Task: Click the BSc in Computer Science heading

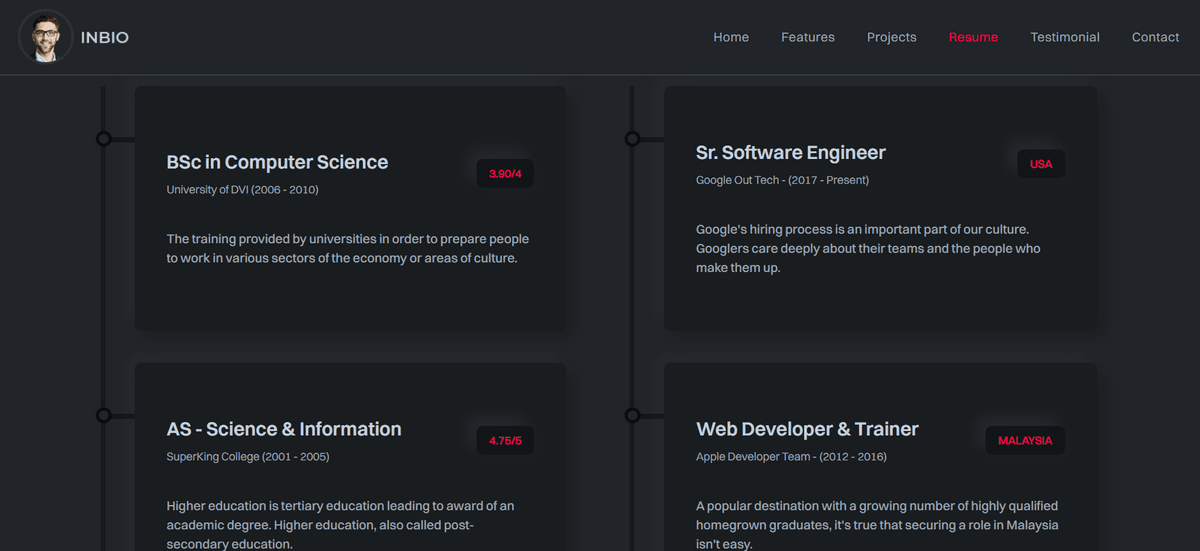Action: (277, 162)
